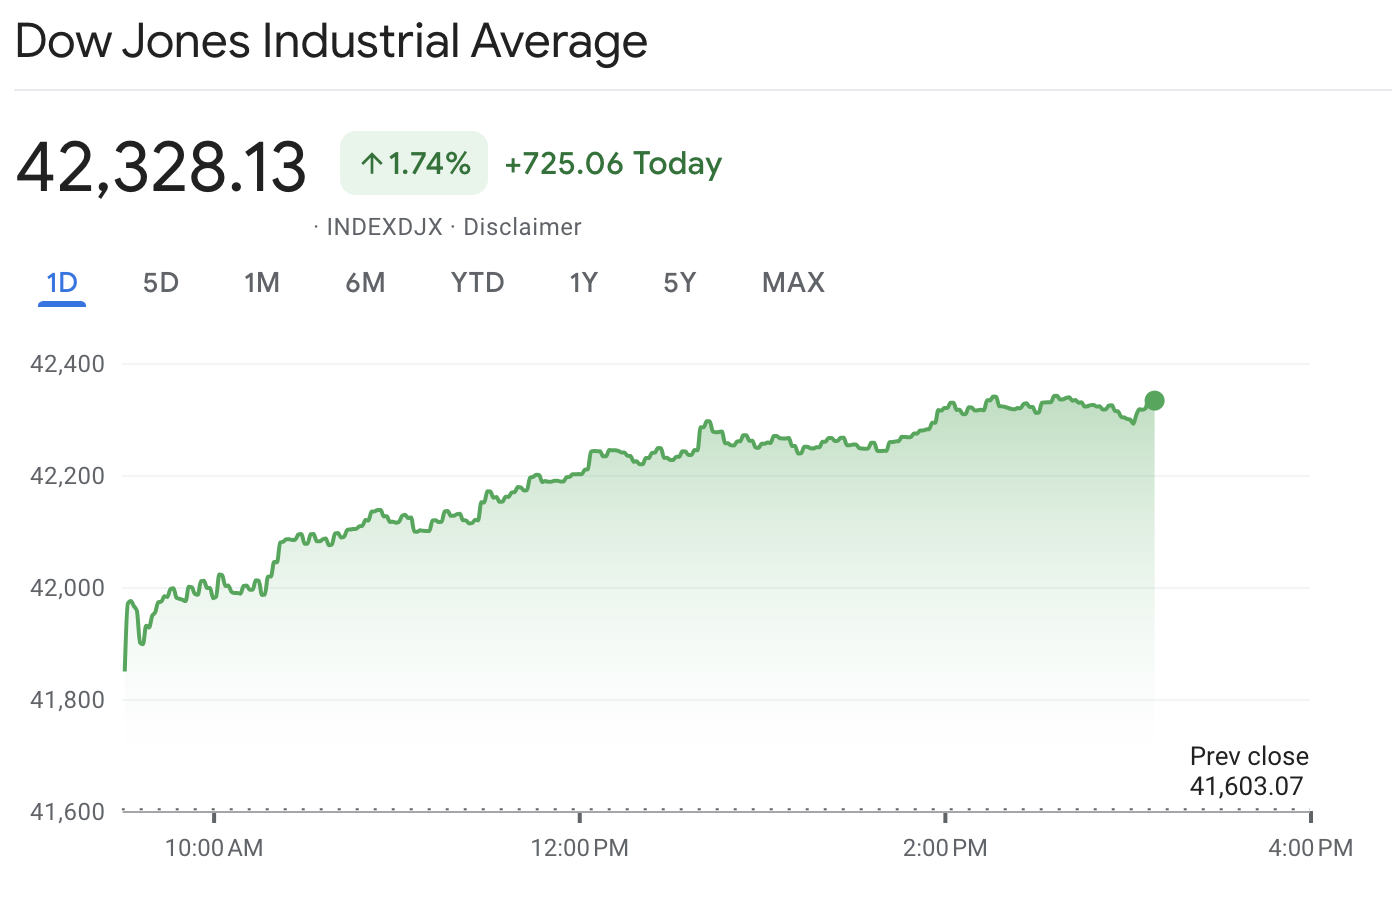This screenshot has height=900, width=1392.
Task: Select the 1D time range tab
Action: coord(62,283)
